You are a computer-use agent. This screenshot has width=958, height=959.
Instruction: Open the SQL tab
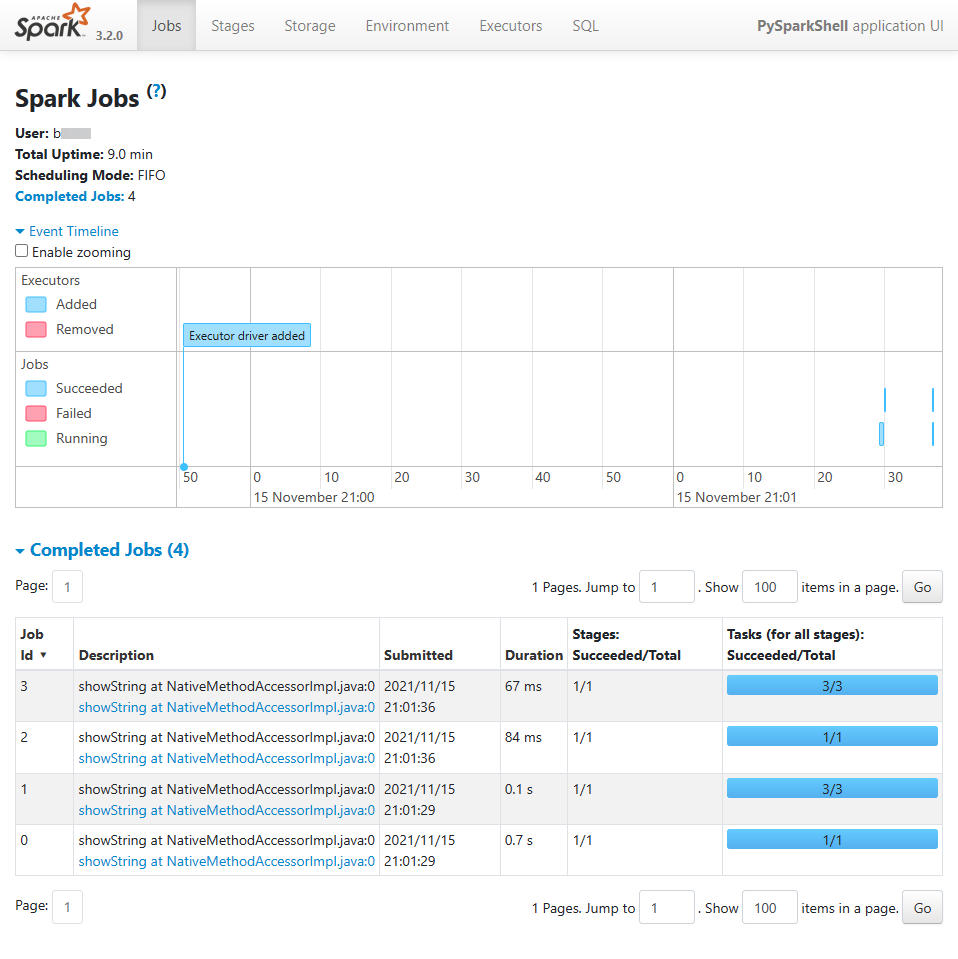pyautogui.click(x=585, y=26)
